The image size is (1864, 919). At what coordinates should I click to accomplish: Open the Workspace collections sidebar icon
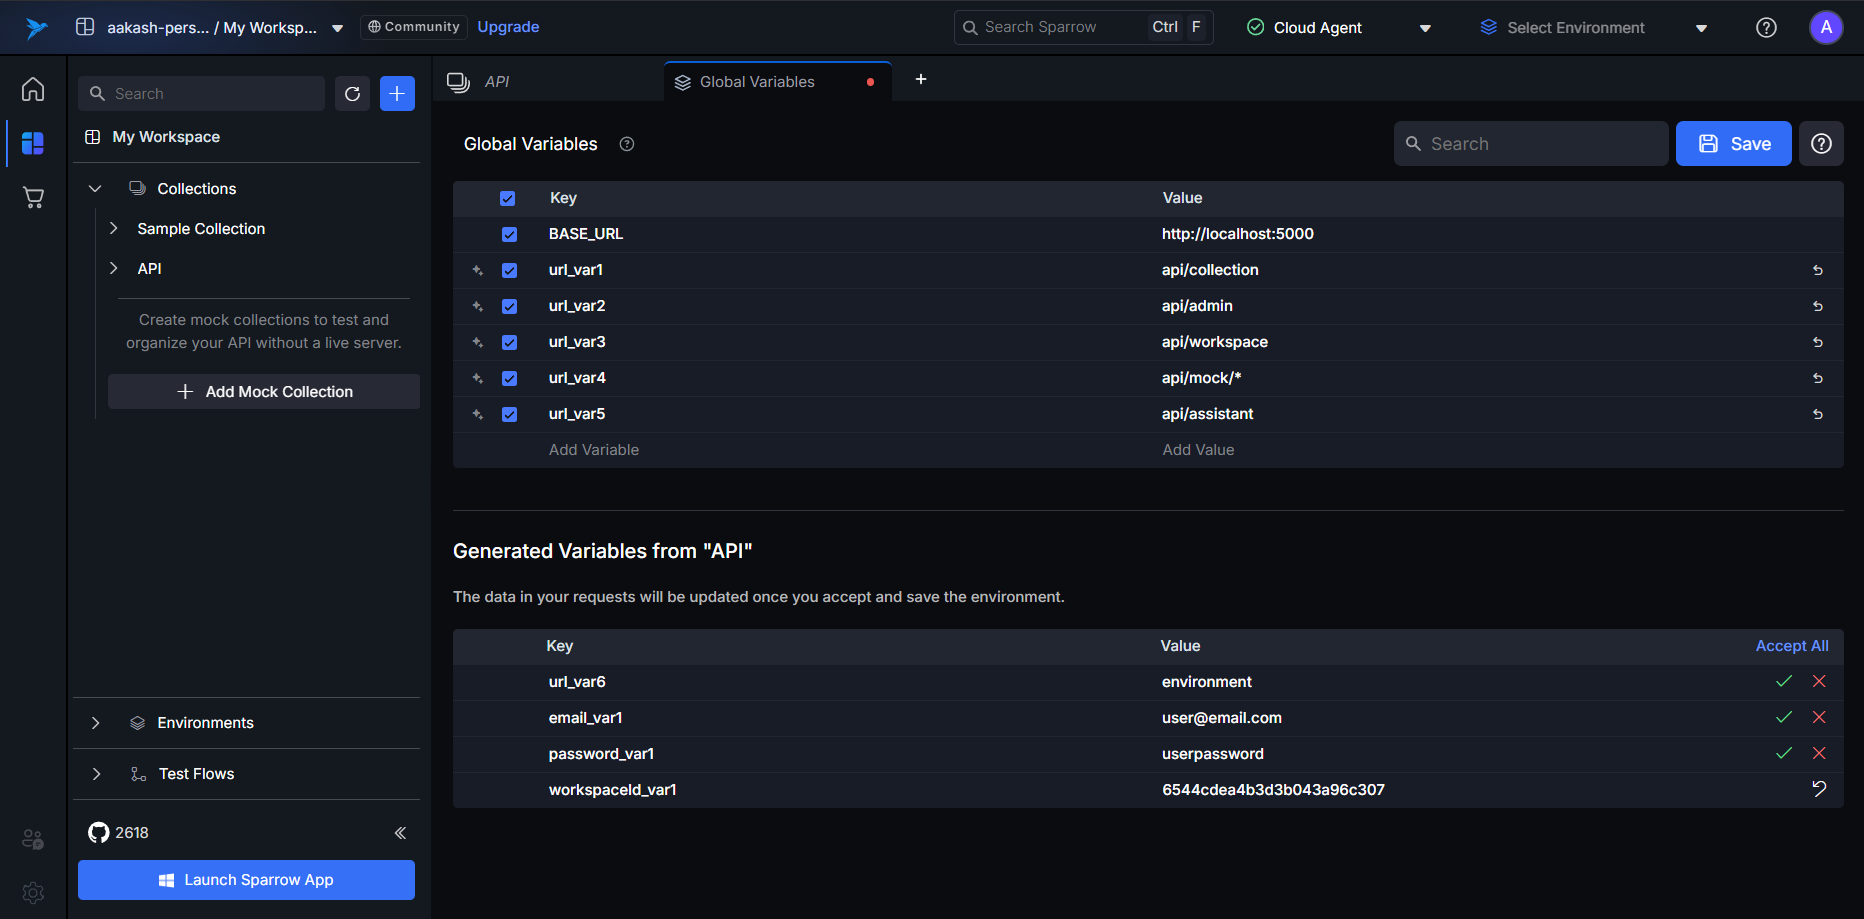coord(33,143)
